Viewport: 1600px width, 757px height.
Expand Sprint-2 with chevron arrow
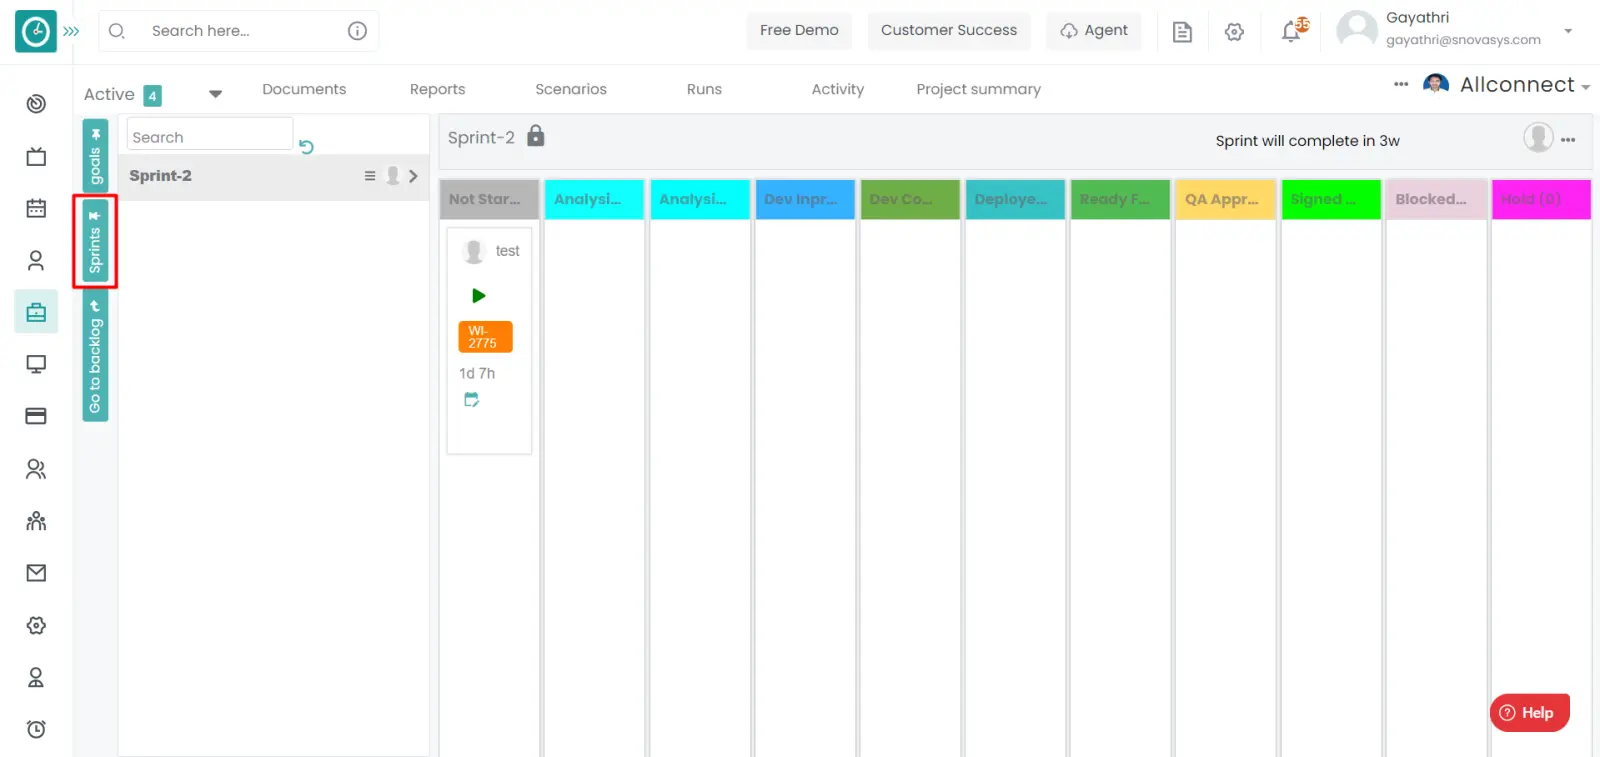tap(413, 176)
